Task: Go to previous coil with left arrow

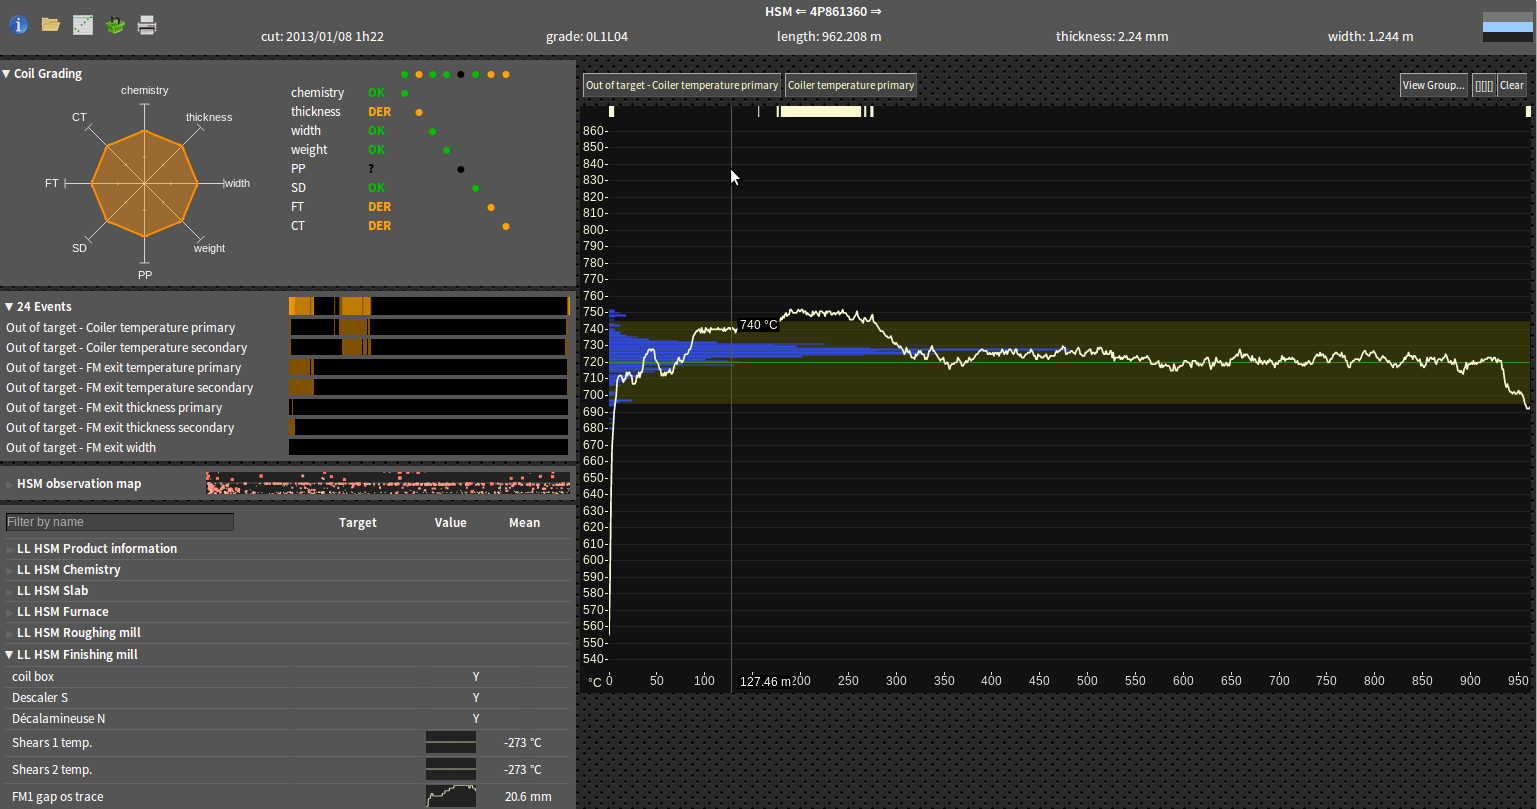Action: point(800,12)
